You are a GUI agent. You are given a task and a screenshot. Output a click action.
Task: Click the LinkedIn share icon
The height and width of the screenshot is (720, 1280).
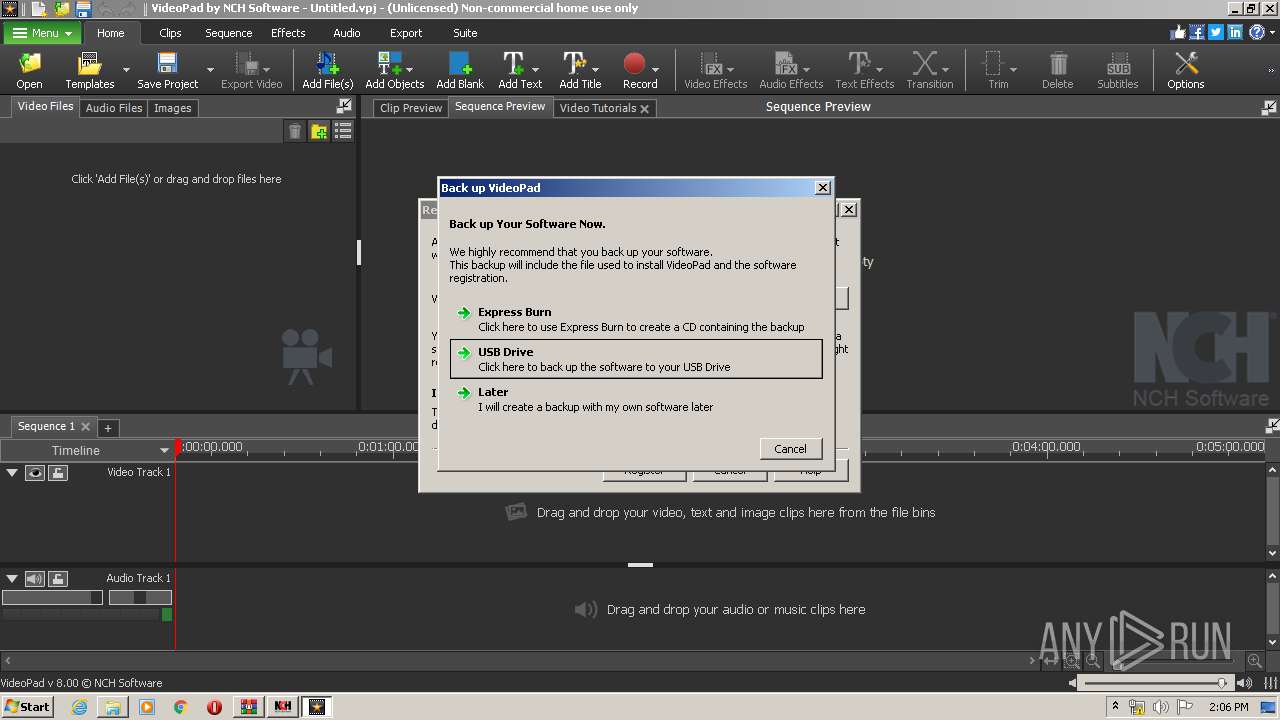click(x=1235, y=32)
